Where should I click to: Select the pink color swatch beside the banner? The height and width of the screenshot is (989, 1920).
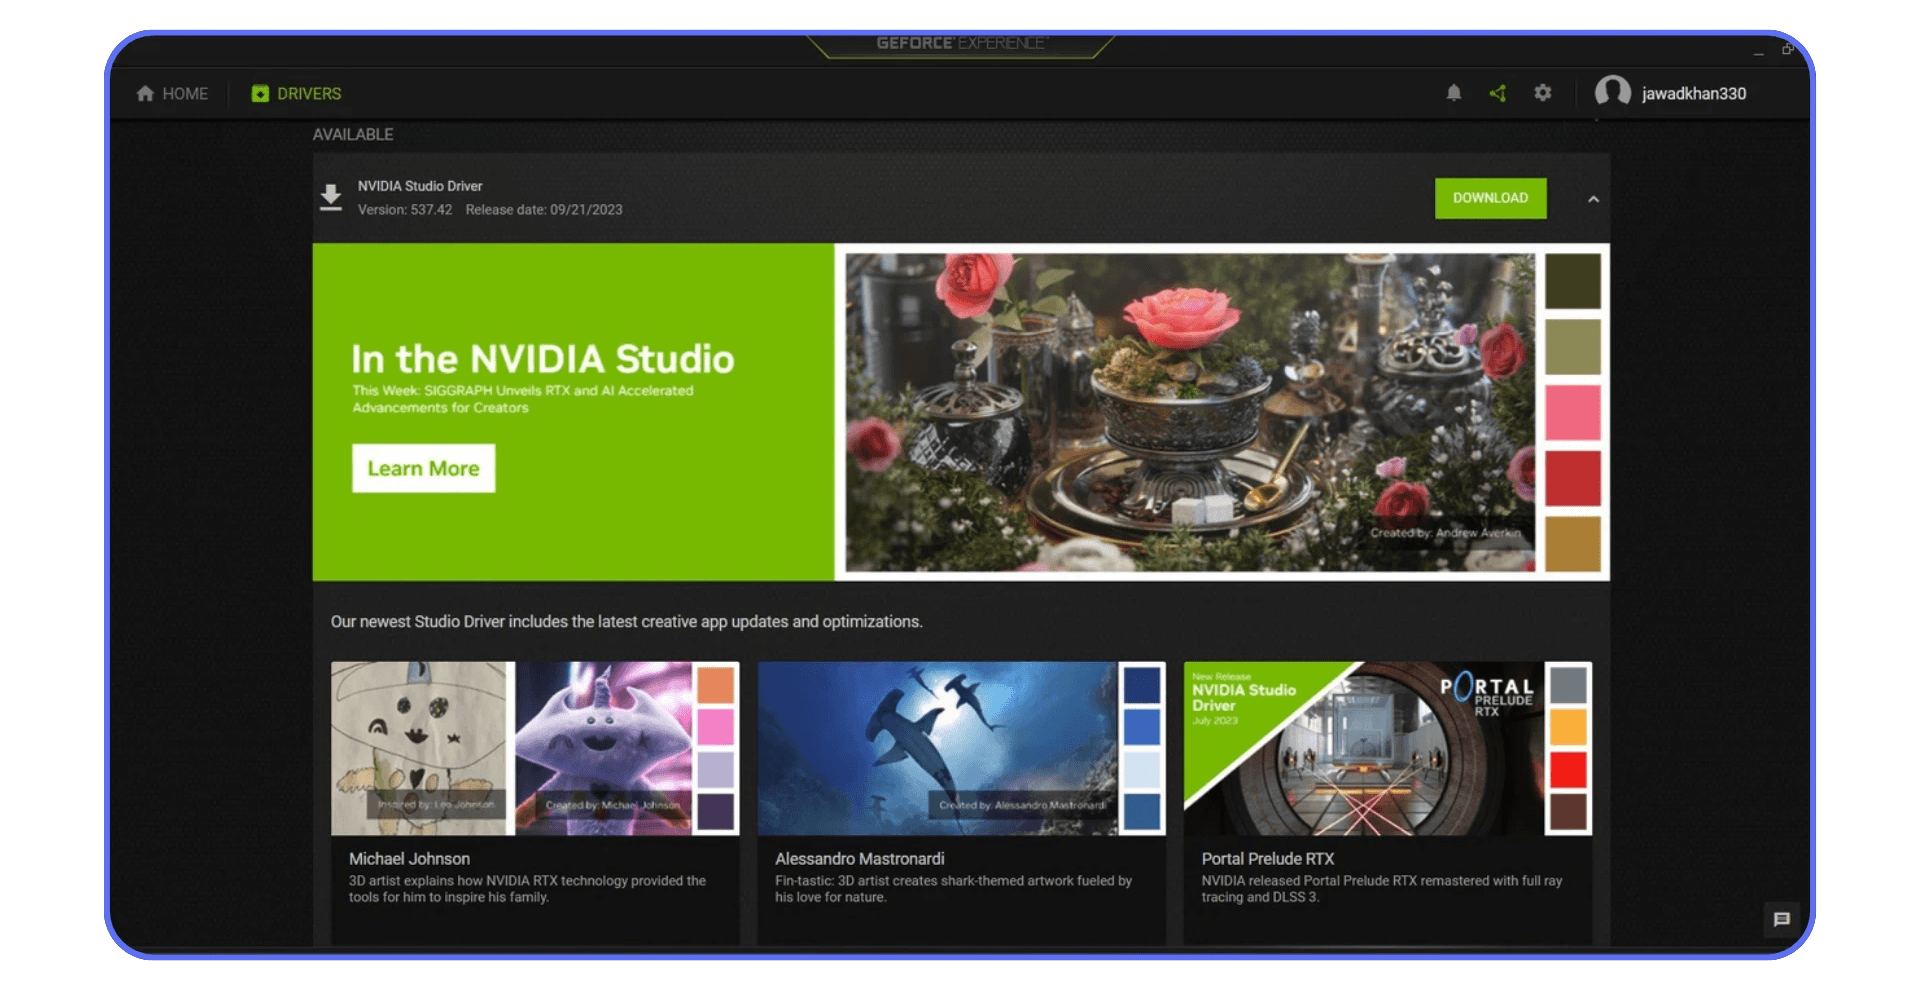pos(1573,408)
